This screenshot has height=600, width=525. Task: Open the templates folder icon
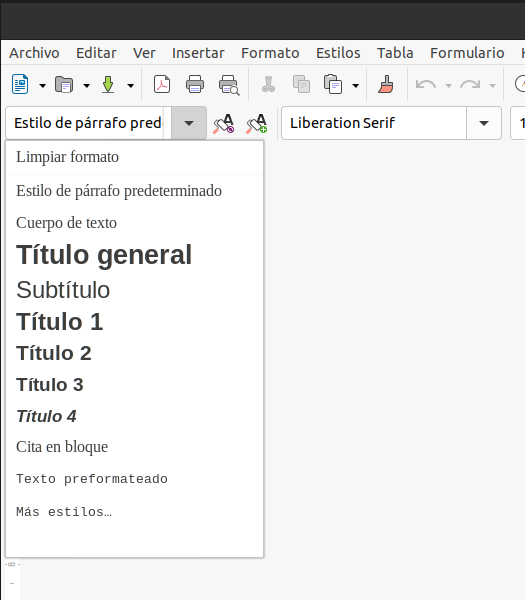64,85
